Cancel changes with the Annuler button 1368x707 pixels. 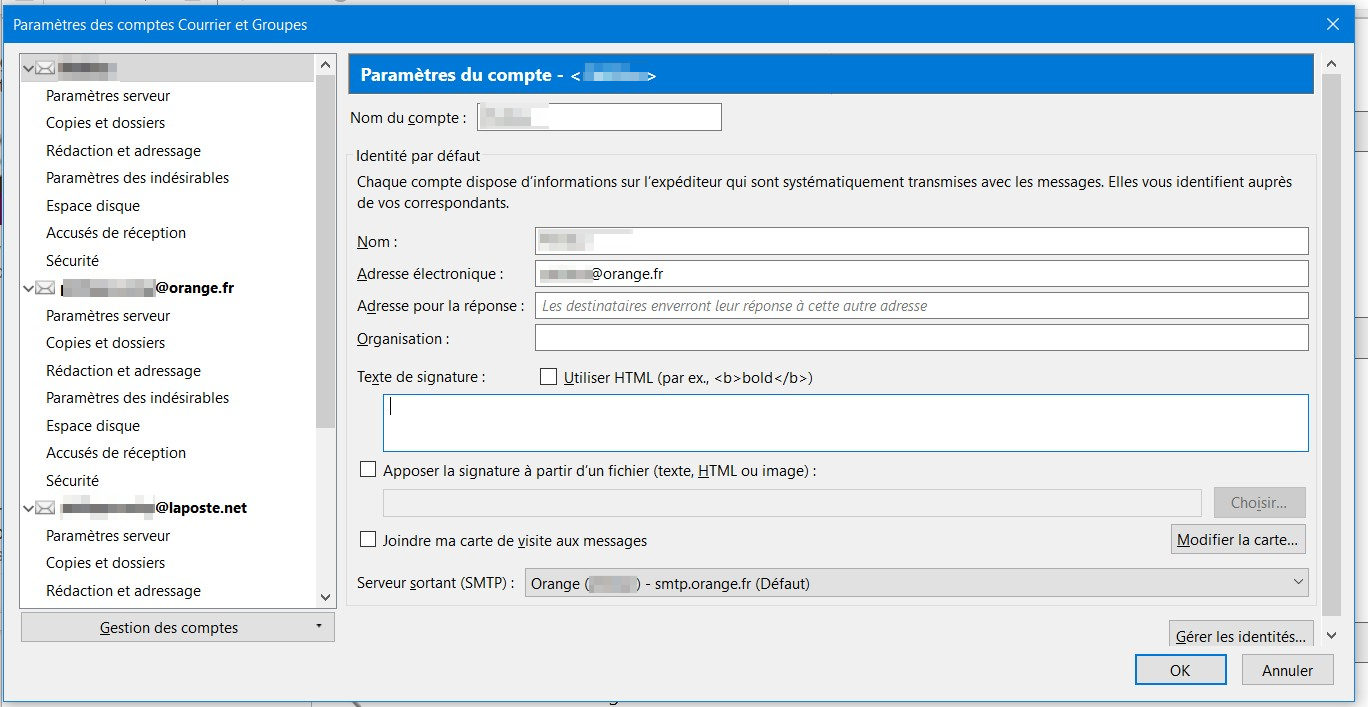(x=1287, y=670)
